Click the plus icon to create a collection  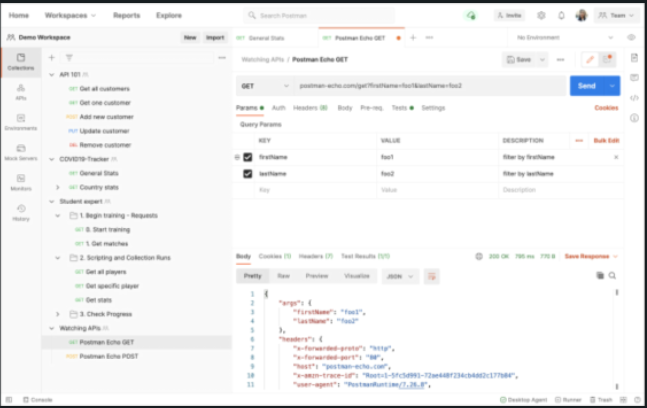point(52,58)
